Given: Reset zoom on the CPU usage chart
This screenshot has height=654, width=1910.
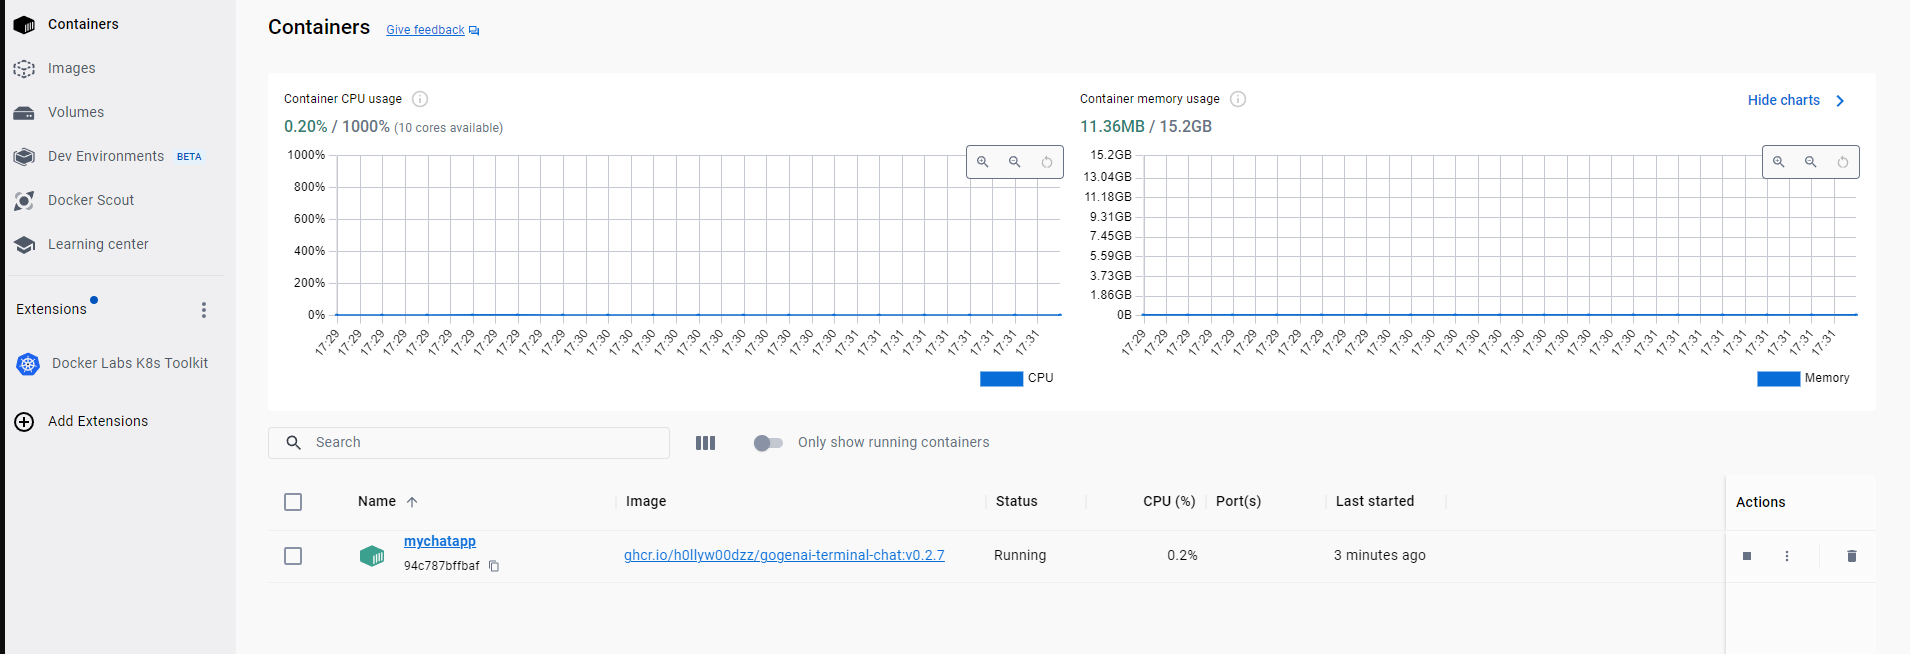Looking at the screenshot, I should pos(1047,162).
